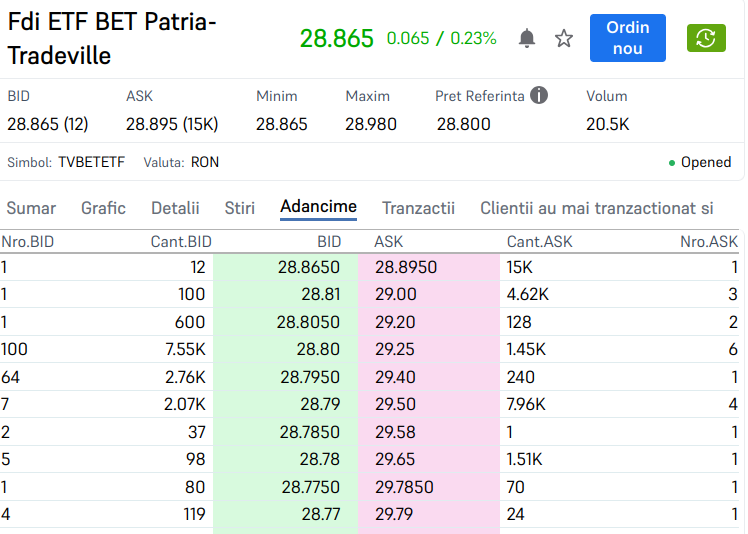748x534 pixels.
Task: Click the Volum value 20.5K
Action: coord(607,124)
